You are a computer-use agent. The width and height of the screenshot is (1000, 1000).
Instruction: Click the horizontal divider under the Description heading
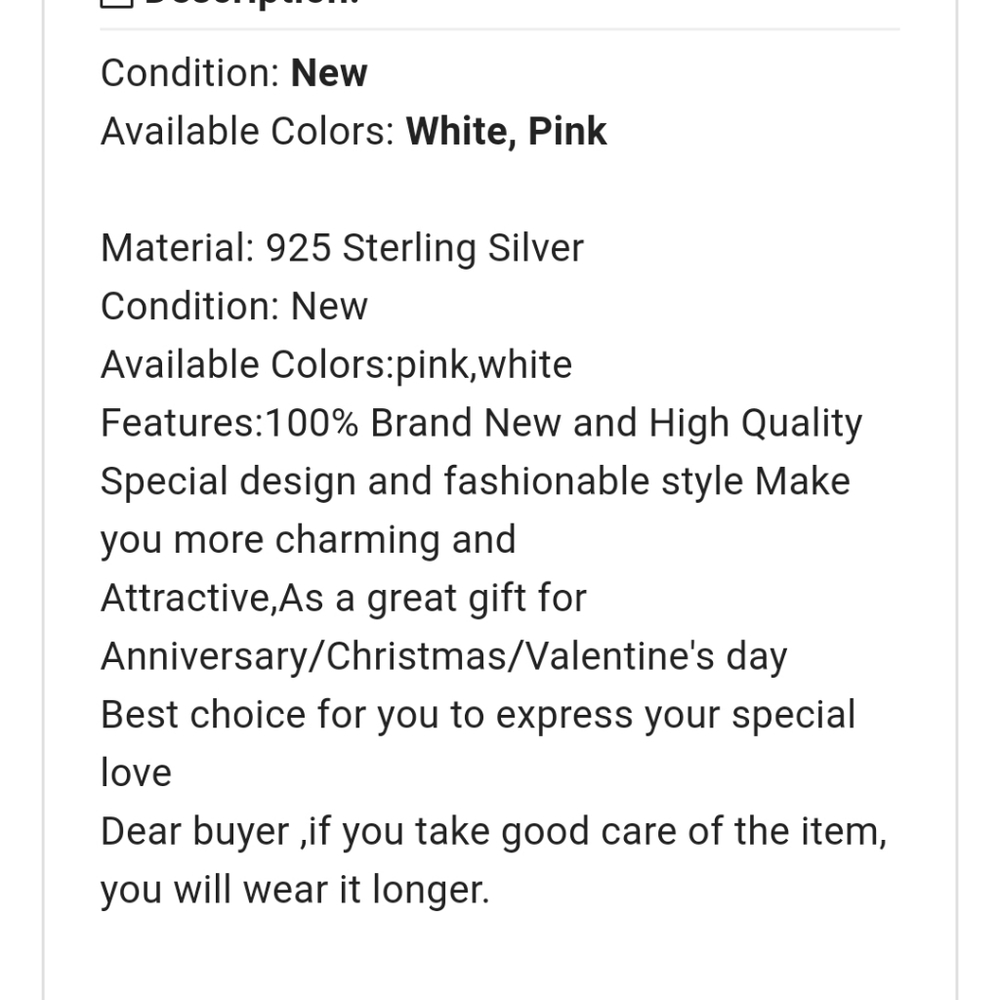click(x=500, y=29)
